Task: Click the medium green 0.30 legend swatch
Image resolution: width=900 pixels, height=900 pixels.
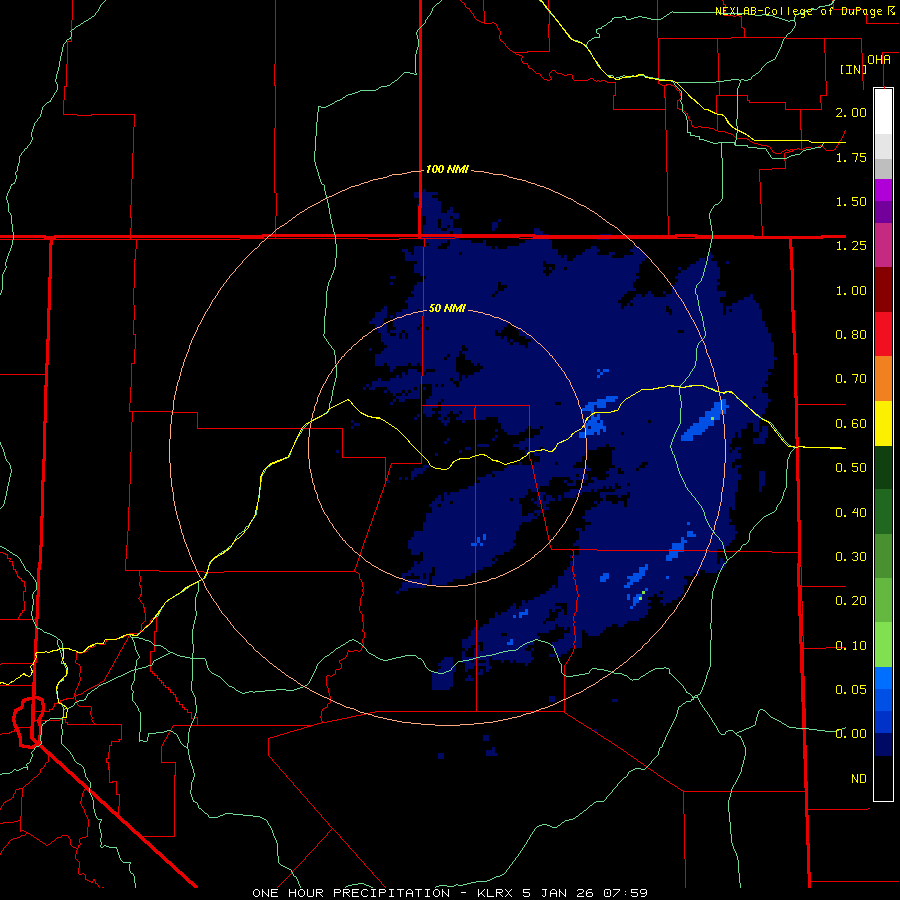Action: (883, 556)
